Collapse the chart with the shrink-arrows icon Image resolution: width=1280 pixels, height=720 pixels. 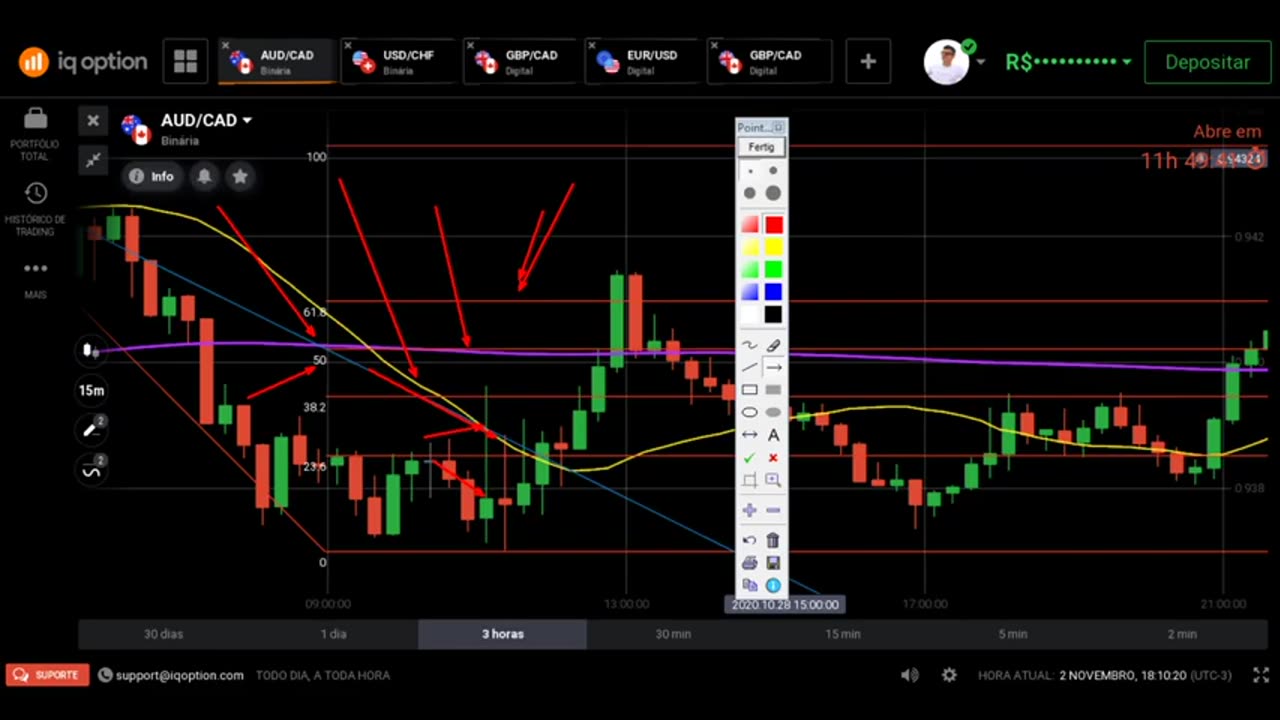[93, 159]
